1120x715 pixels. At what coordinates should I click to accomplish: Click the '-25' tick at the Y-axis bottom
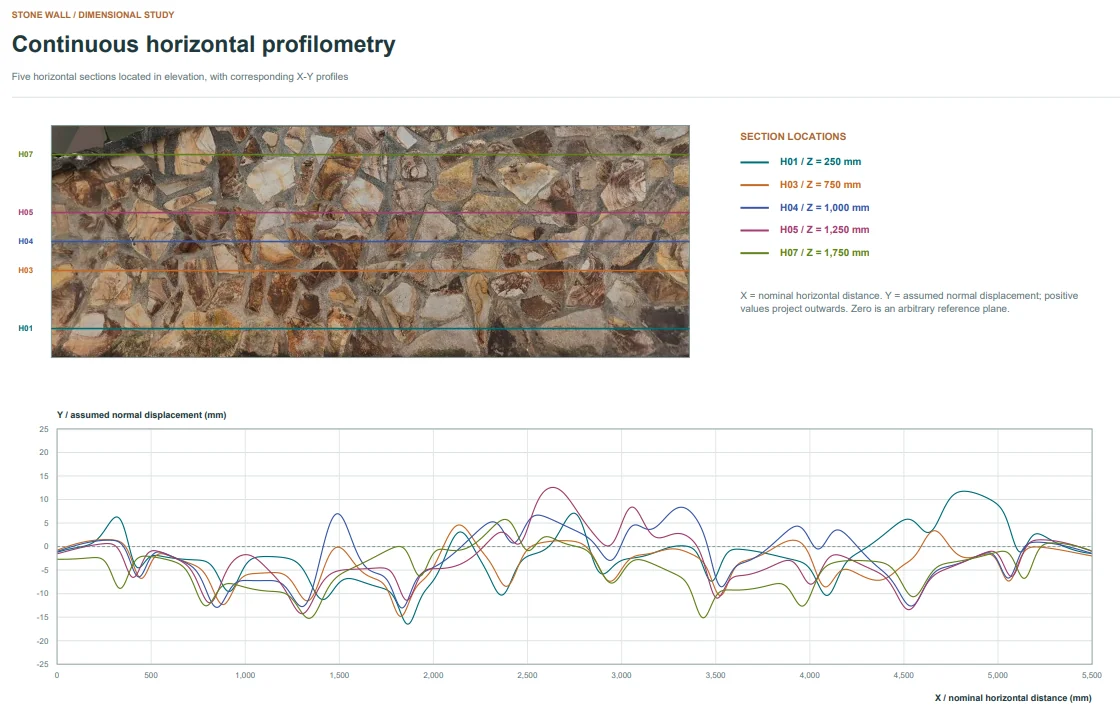[43, 664]
